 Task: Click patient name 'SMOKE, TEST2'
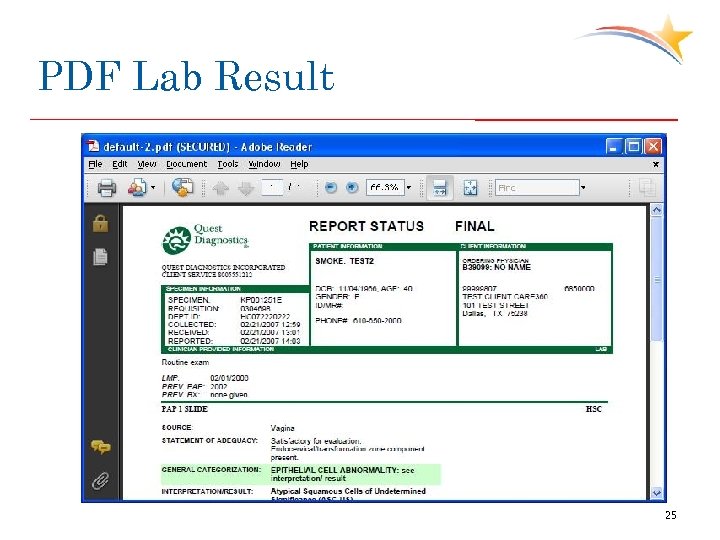345,261
